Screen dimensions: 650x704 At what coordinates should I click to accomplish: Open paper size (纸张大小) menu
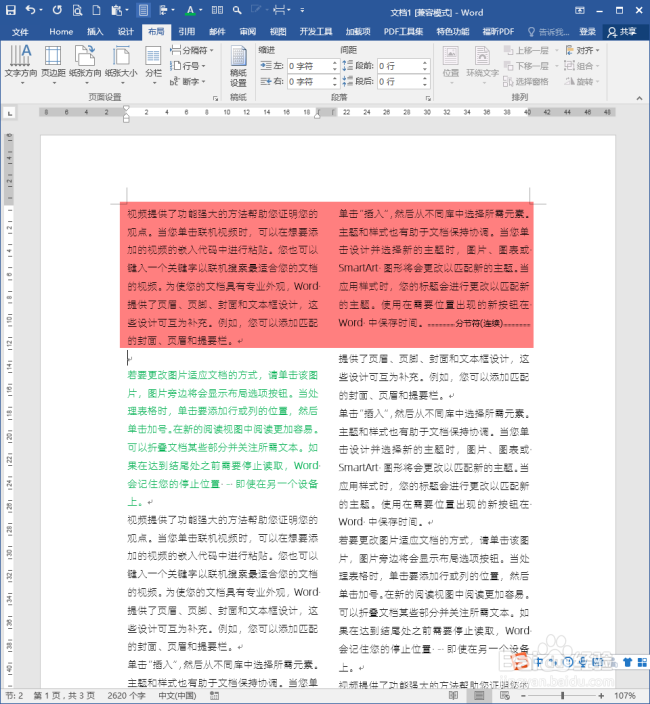[121, 65]
